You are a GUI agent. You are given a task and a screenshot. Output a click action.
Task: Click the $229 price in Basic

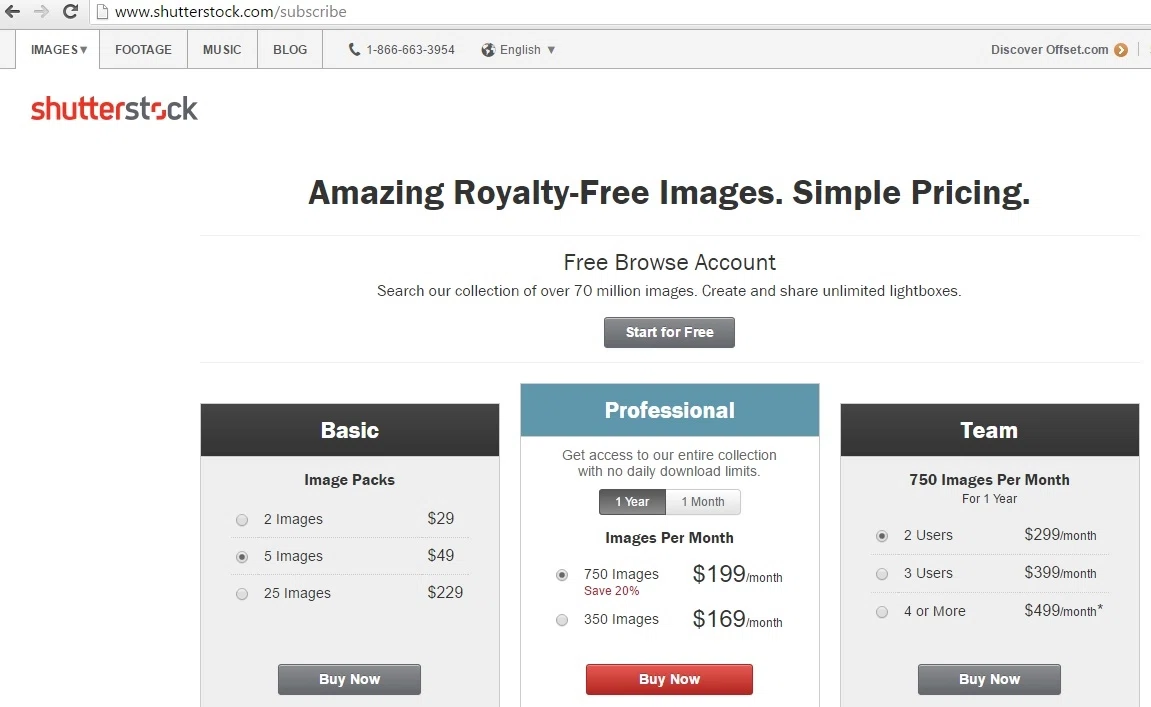pyautogui.click(x=445, y=592)
